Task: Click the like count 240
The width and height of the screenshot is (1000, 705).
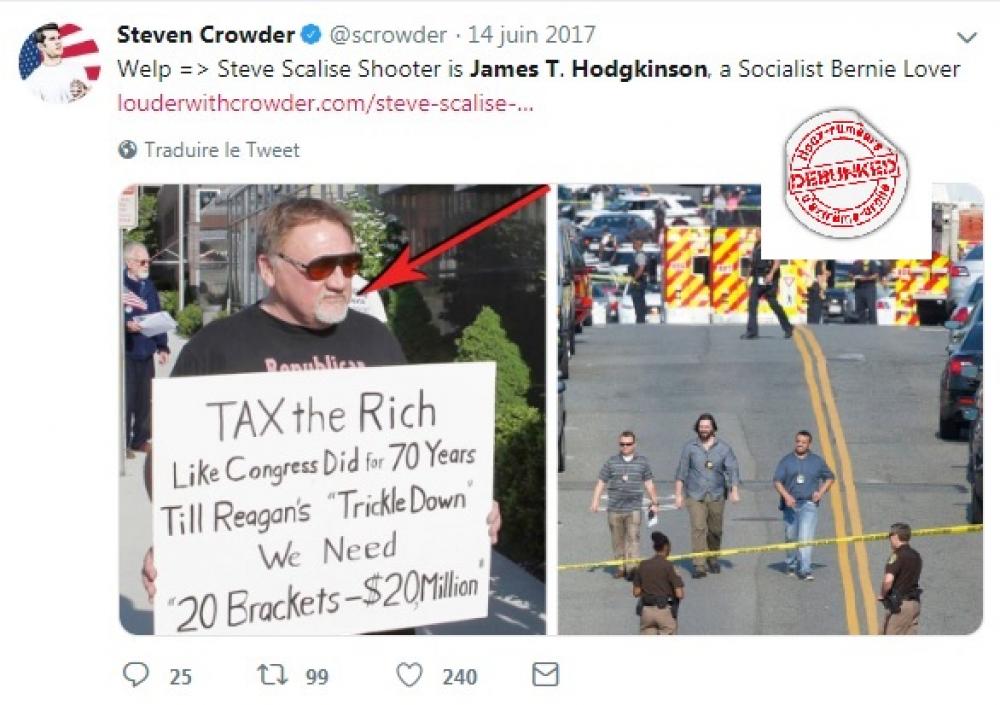Action: coord(459,676)
